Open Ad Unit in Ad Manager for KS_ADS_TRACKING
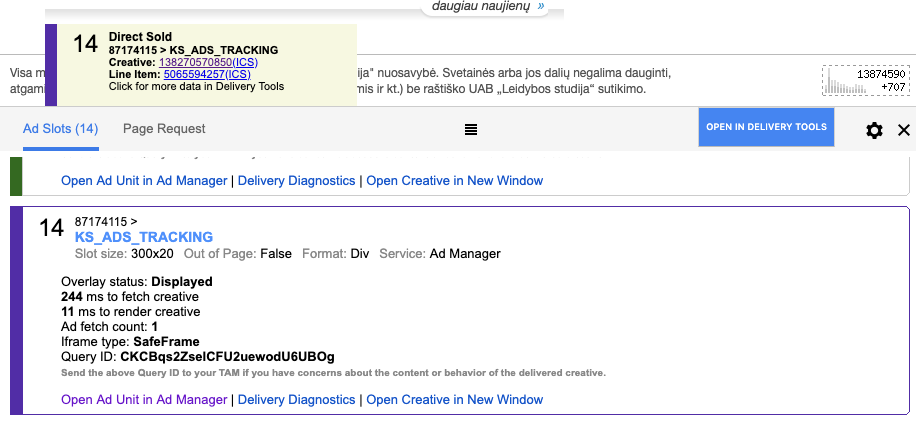Image resolution: width=916 pixels, height=423 pixels. (144, 400)
